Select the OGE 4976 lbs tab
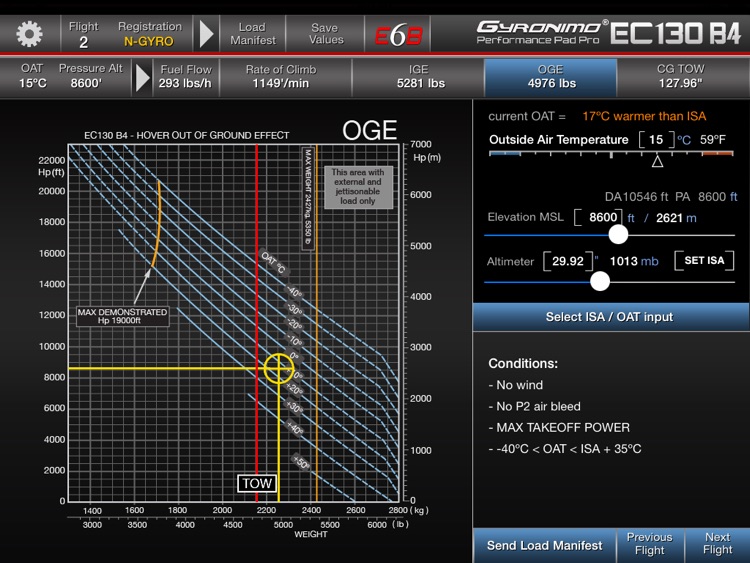The height and width of the screenshot is (563, 750). (x=551, y=77)
